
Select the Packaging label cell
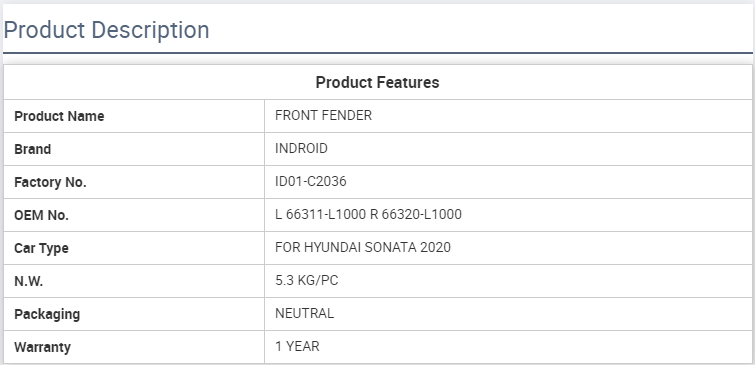pyautogui.click(x=134, y=314)
